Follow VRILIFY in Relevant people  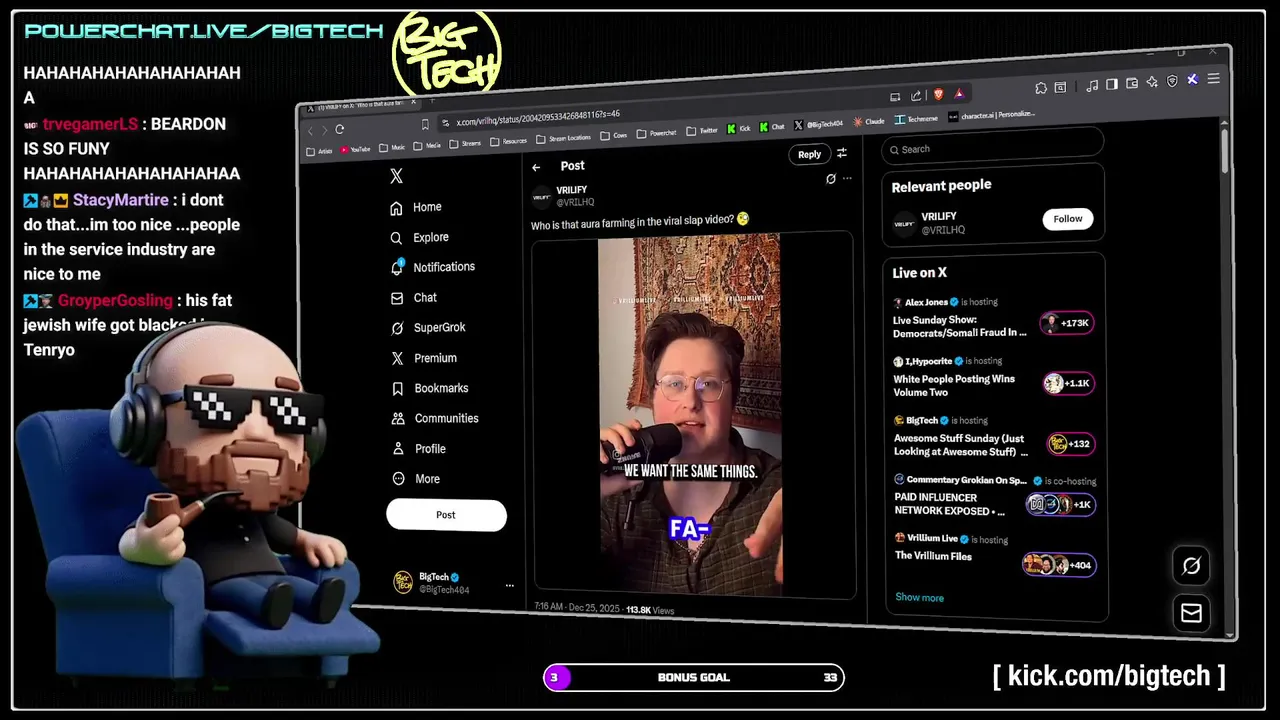(1067, 219)
